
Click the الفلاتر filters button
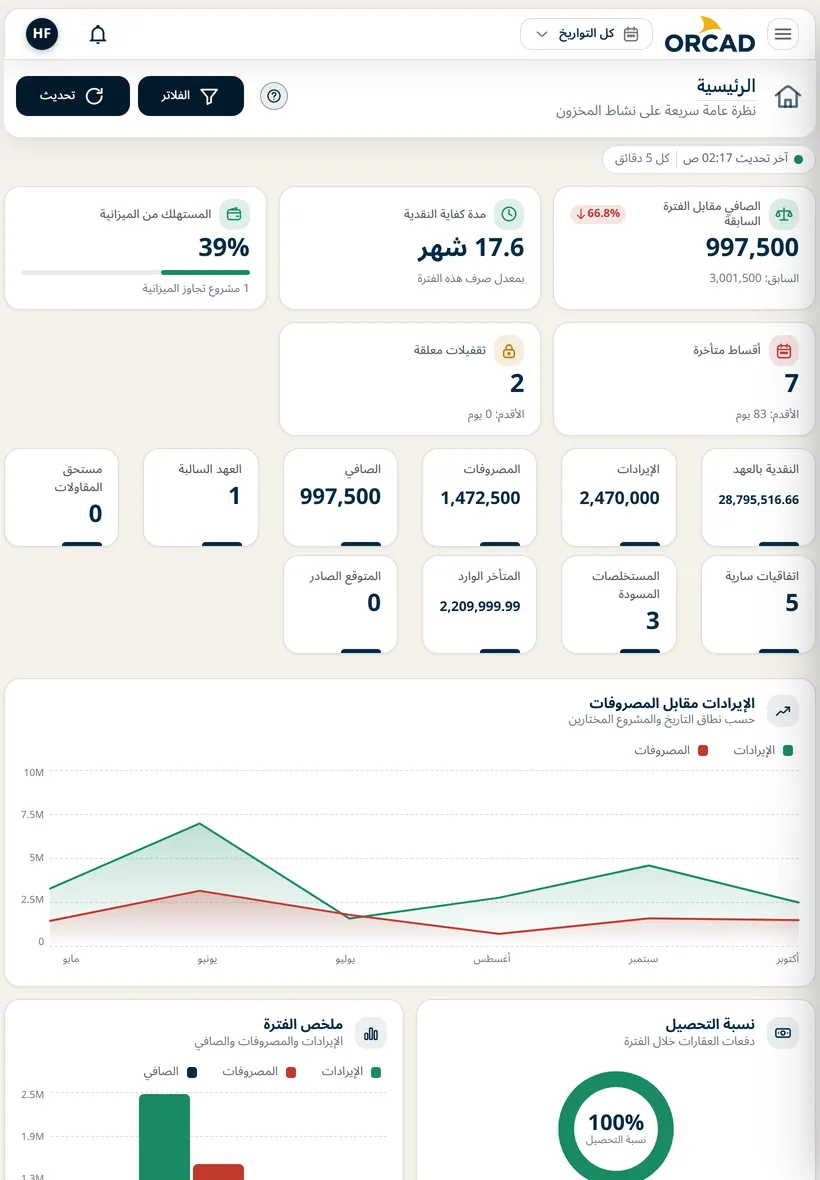point(191,96)
